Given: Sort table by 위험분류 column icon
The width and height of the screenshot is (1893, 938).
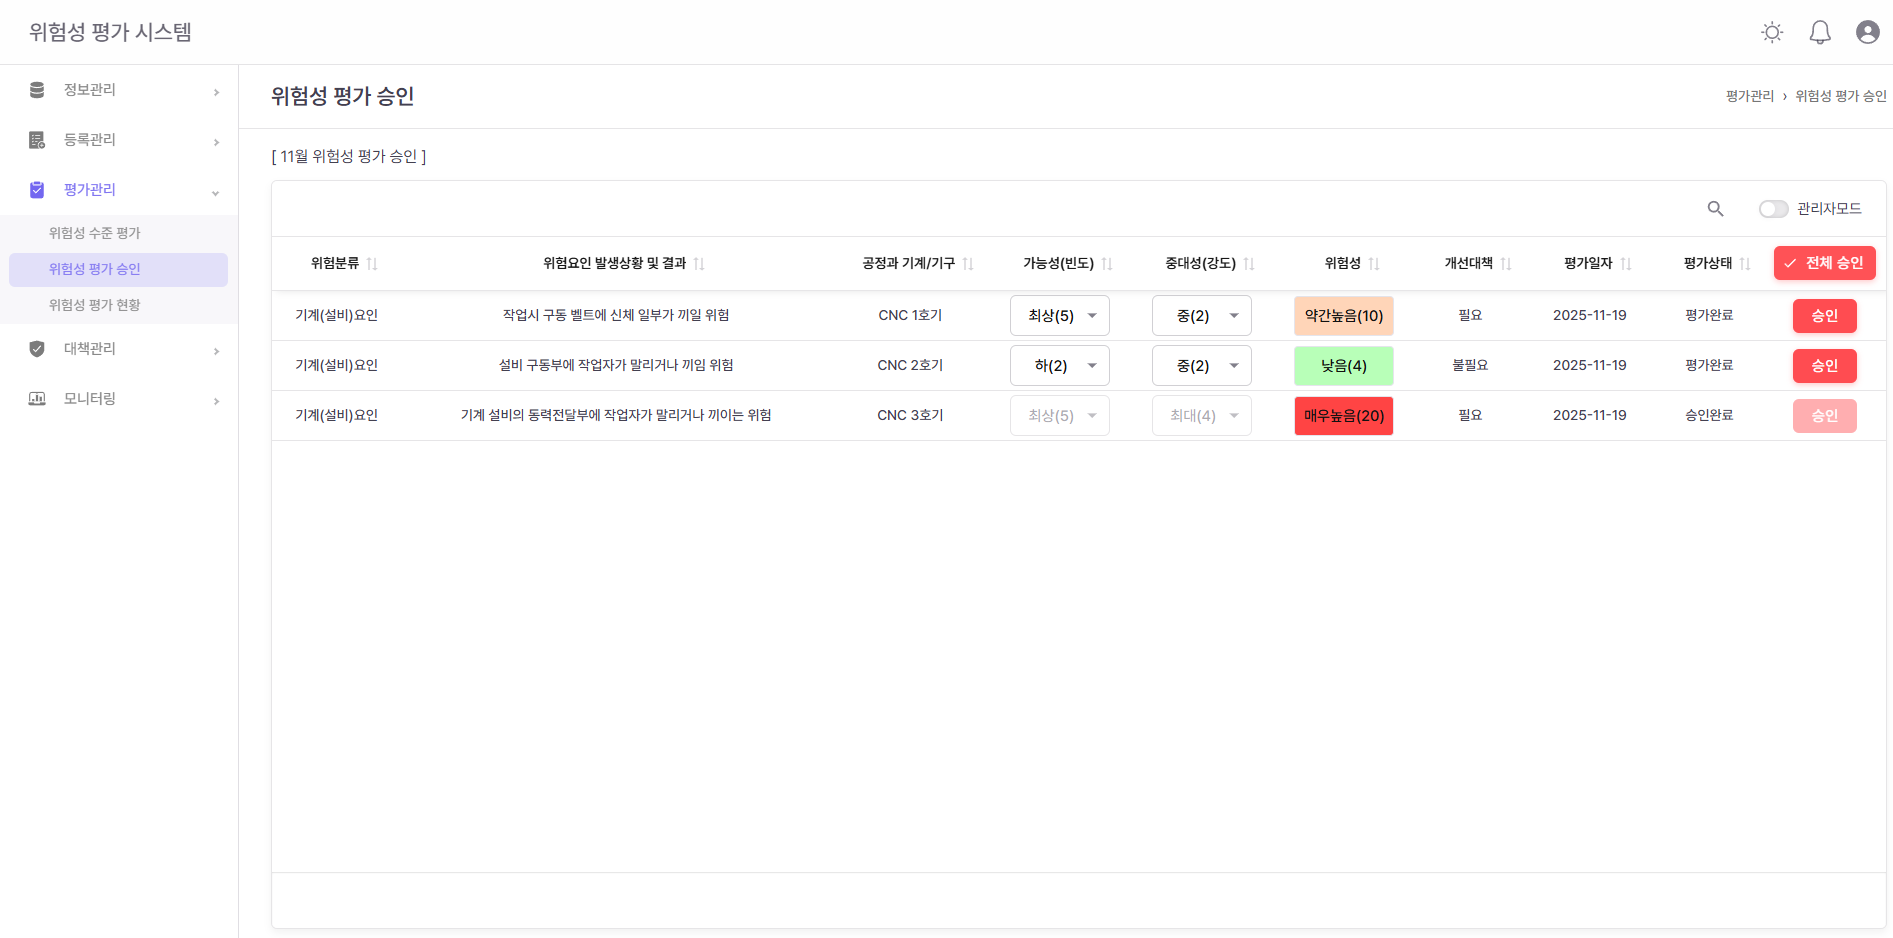Looking at the screenshot, I should (372, 264).
